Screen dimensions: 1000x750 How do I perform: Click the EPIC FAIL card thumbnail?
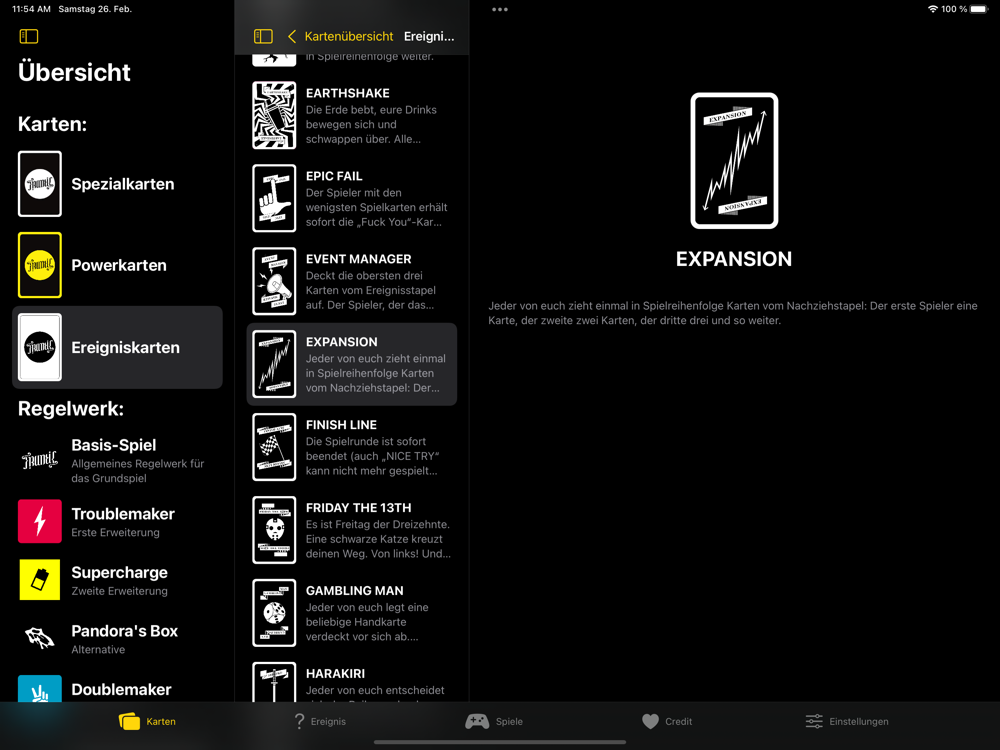click(x=274, y=198)
